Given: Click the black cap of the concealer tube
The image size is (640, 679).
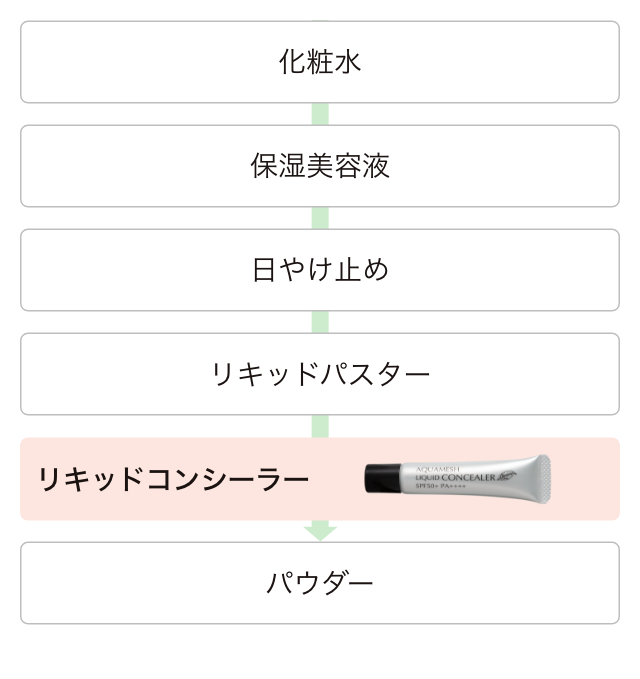Looking at the screenshot, I should (383, 478).
